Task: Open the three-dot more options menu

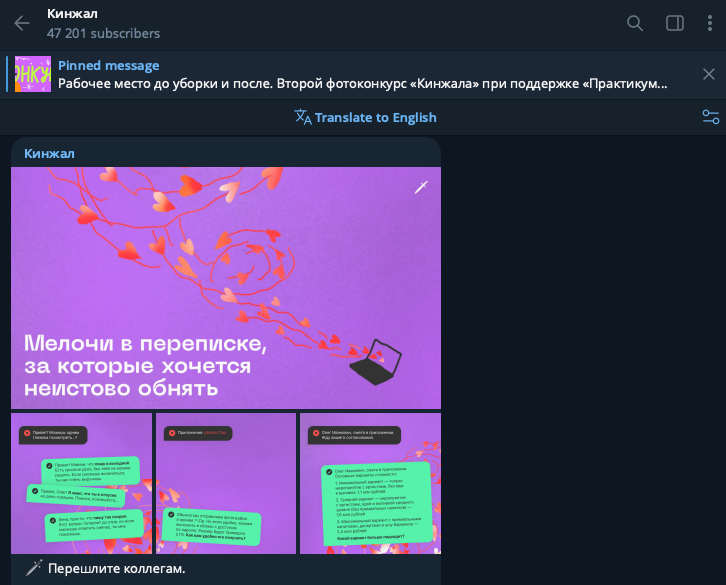Action: [x=709, y=23]
